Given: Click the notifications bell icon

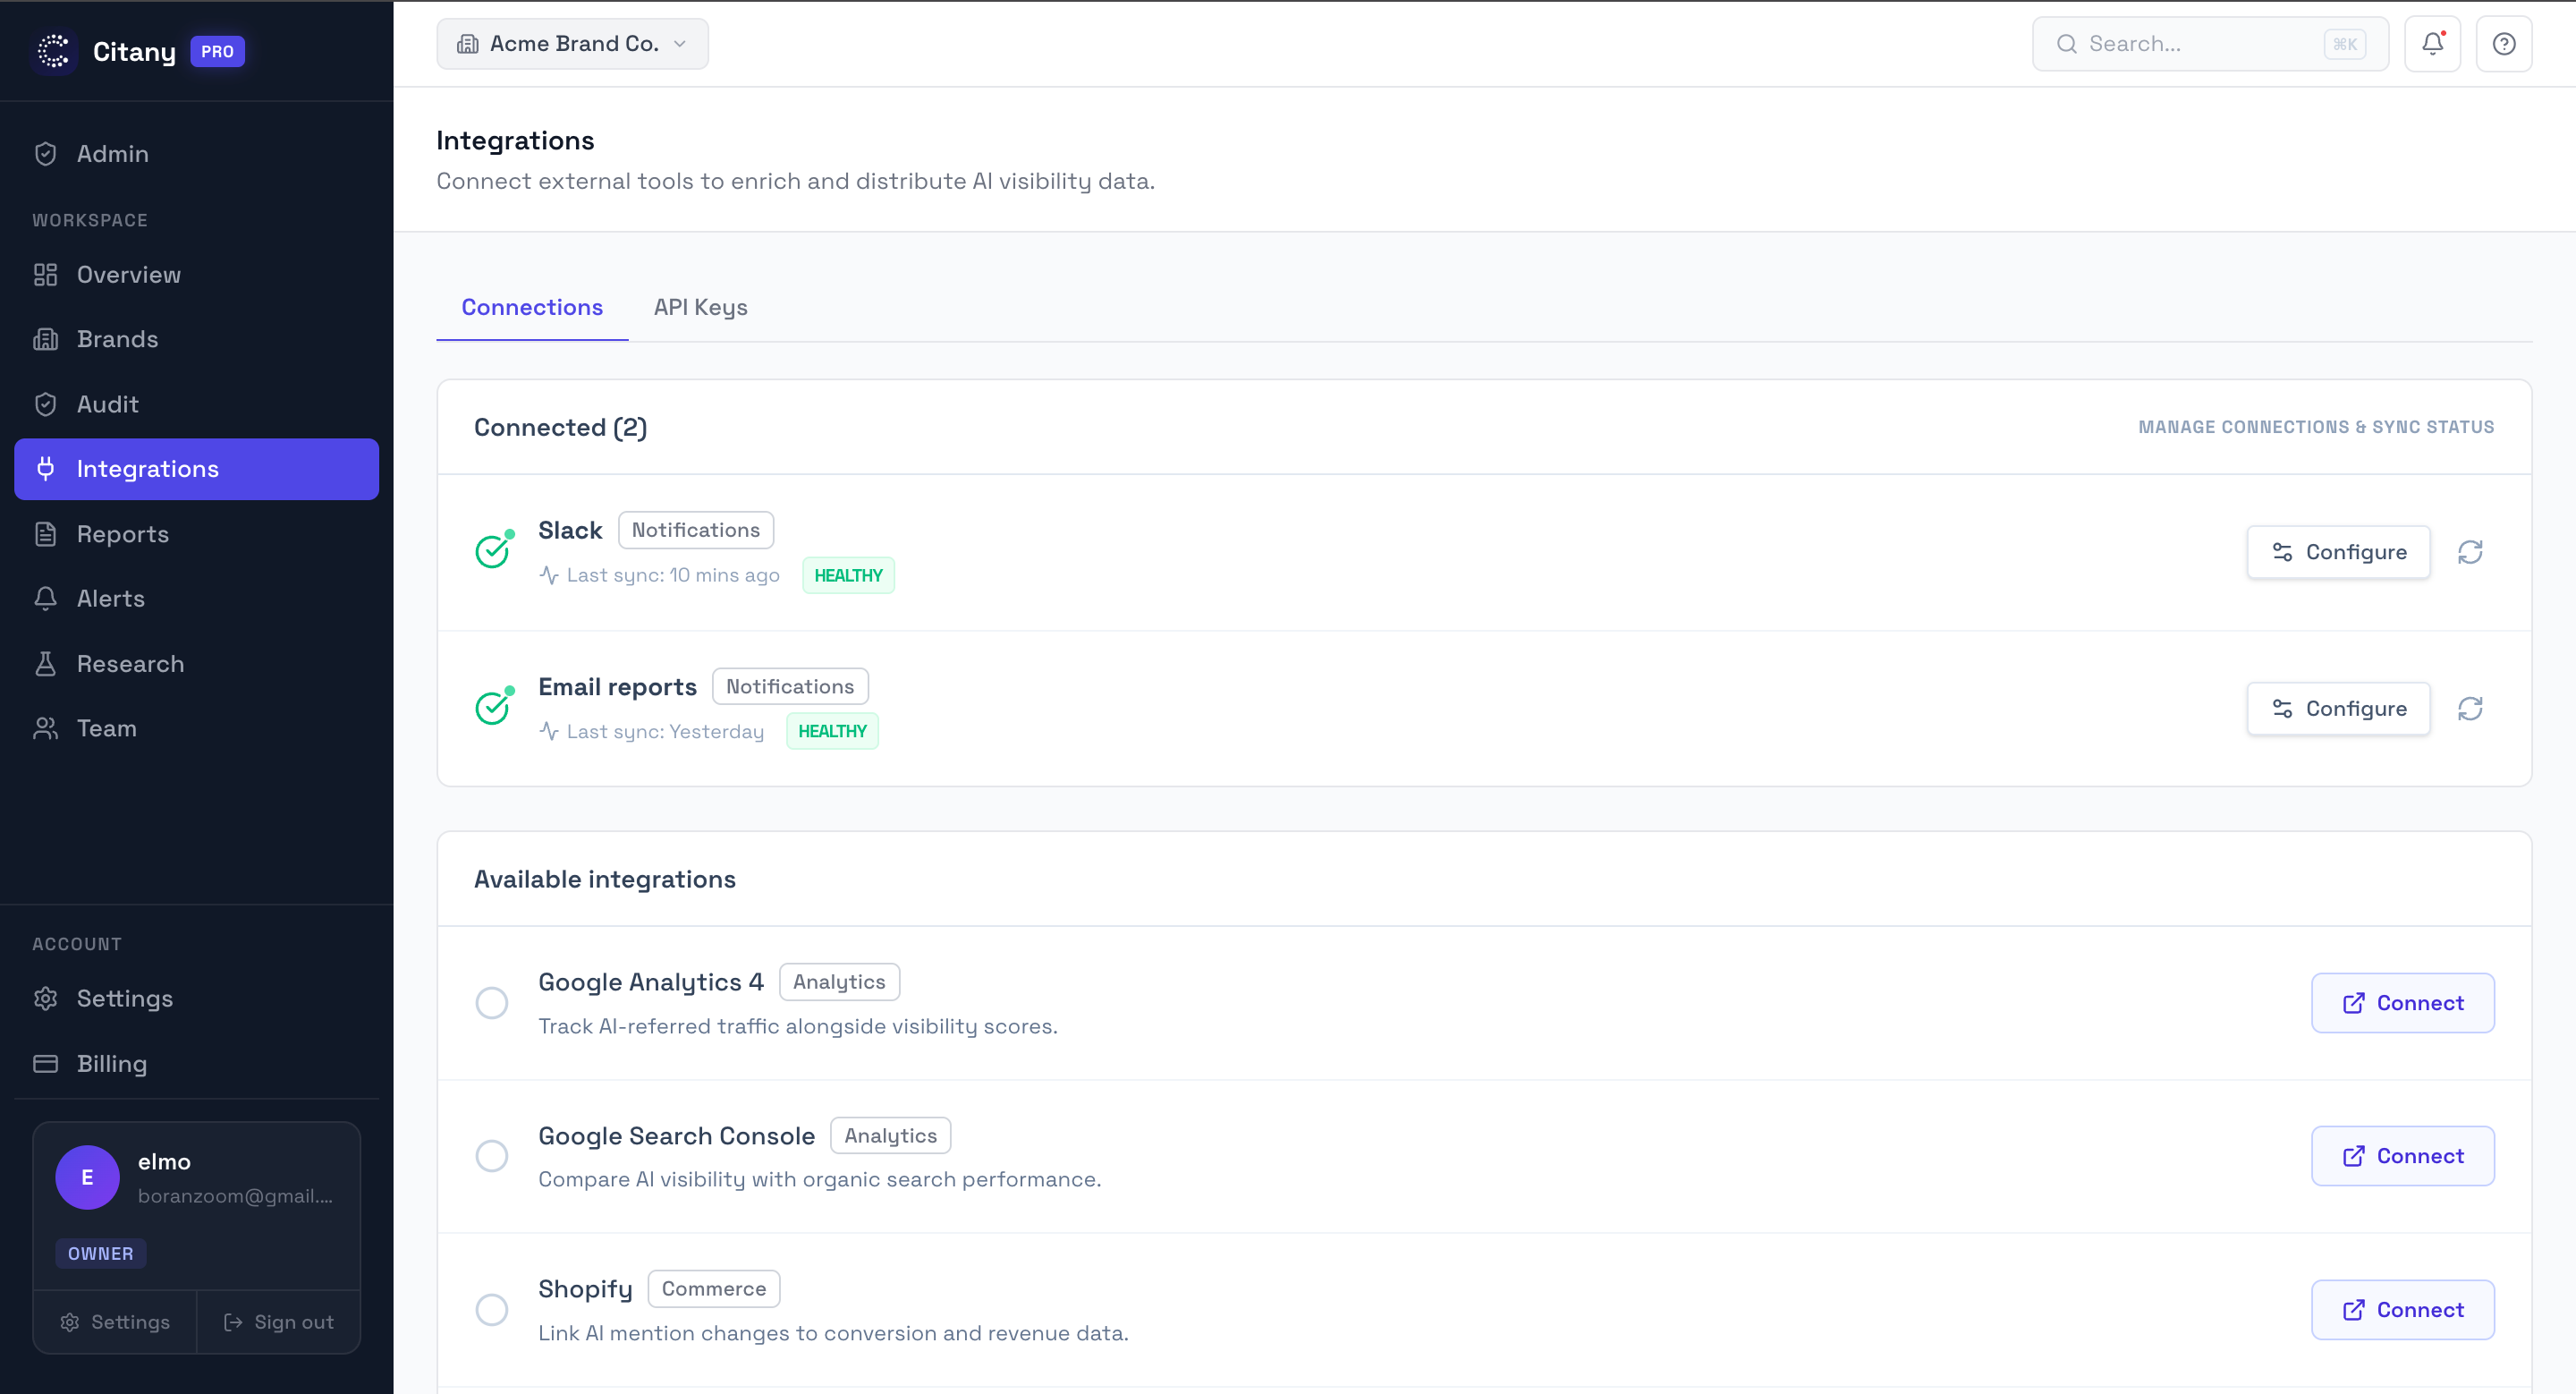Looking at the screenshot, I should click(x=2432, y=44).
